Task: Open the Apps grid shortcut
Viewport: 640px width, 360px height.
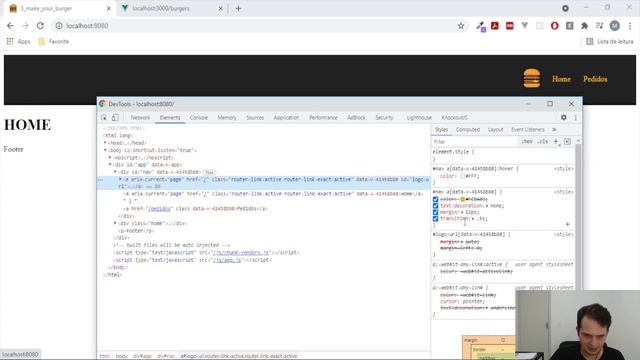Action: pyautogui.click(x=18, y=41)
